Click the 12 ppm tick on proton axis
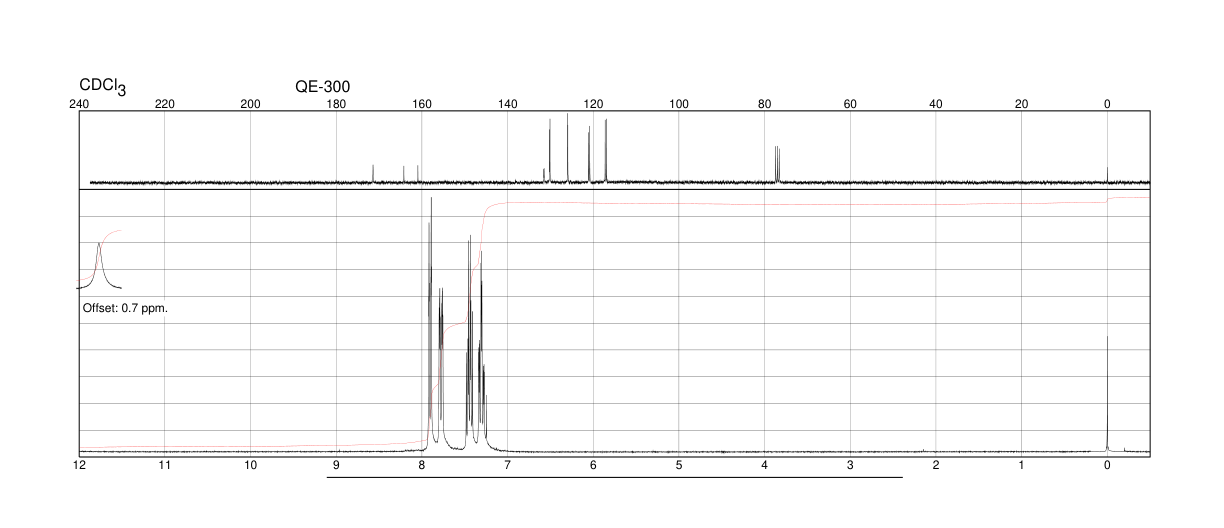The image size is (1224, 528). (80, 466)
